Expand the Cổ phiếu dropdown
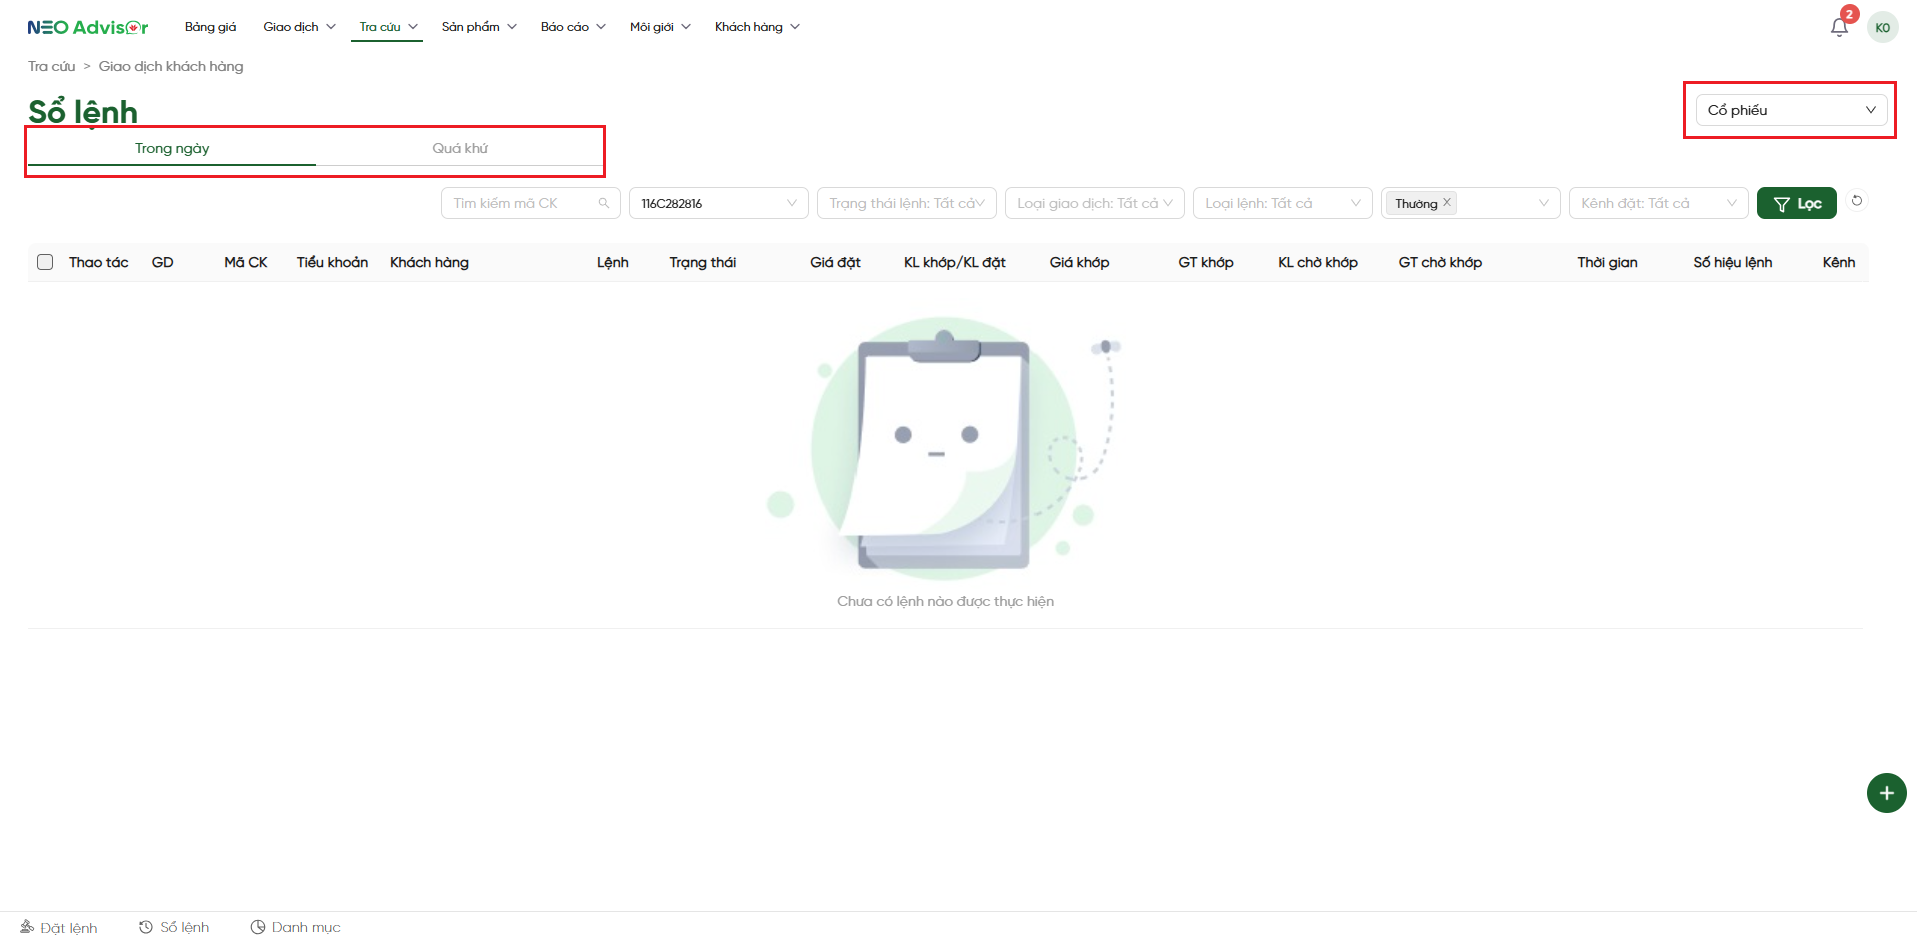Viewport: 1917px width, 941px height. pos(1790,110)
